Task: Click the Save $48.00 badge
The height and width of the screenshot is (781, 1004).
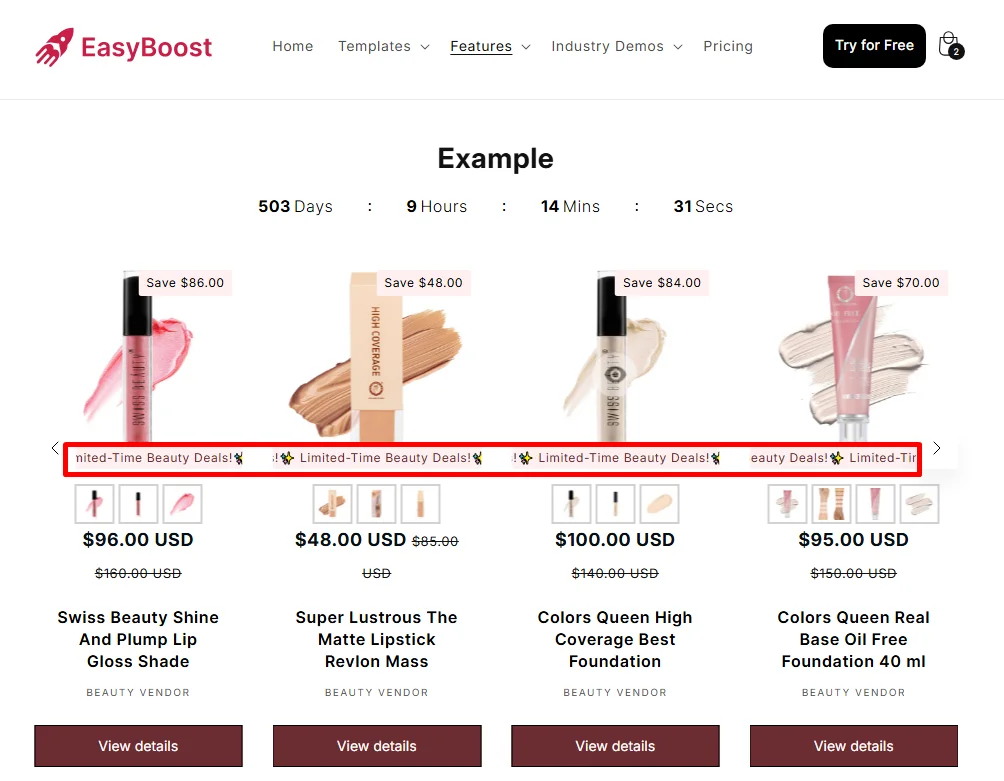Action: click(423, 283)
